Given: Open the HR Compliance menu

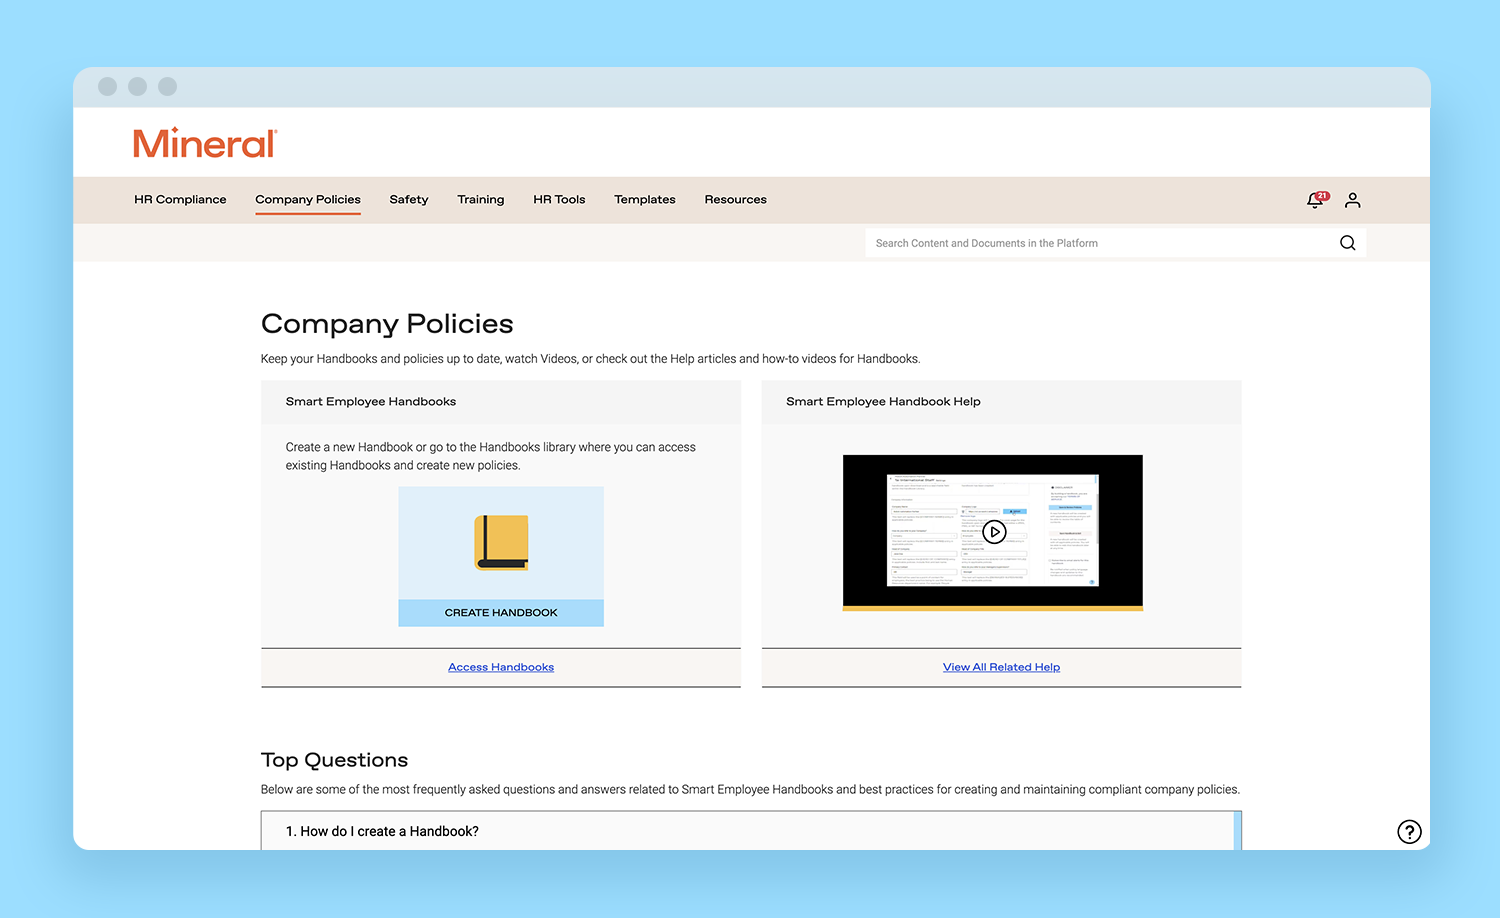Looking at the screenshot, I should 180,200.
